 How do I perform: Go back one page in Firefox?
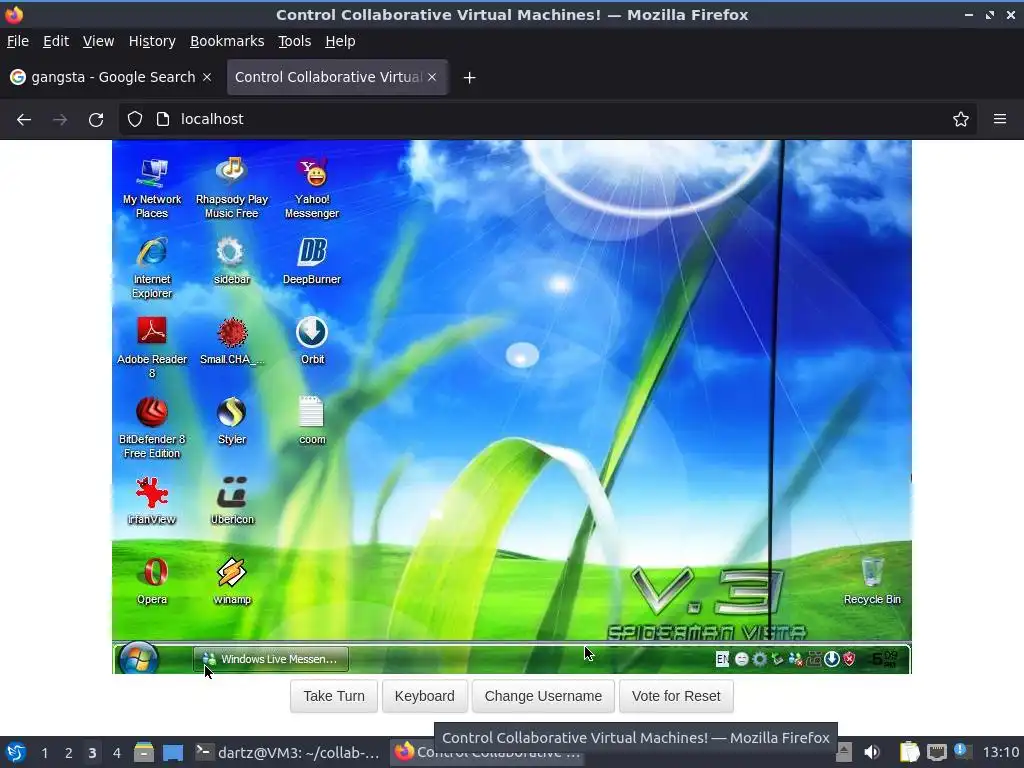tap(24, 120)
